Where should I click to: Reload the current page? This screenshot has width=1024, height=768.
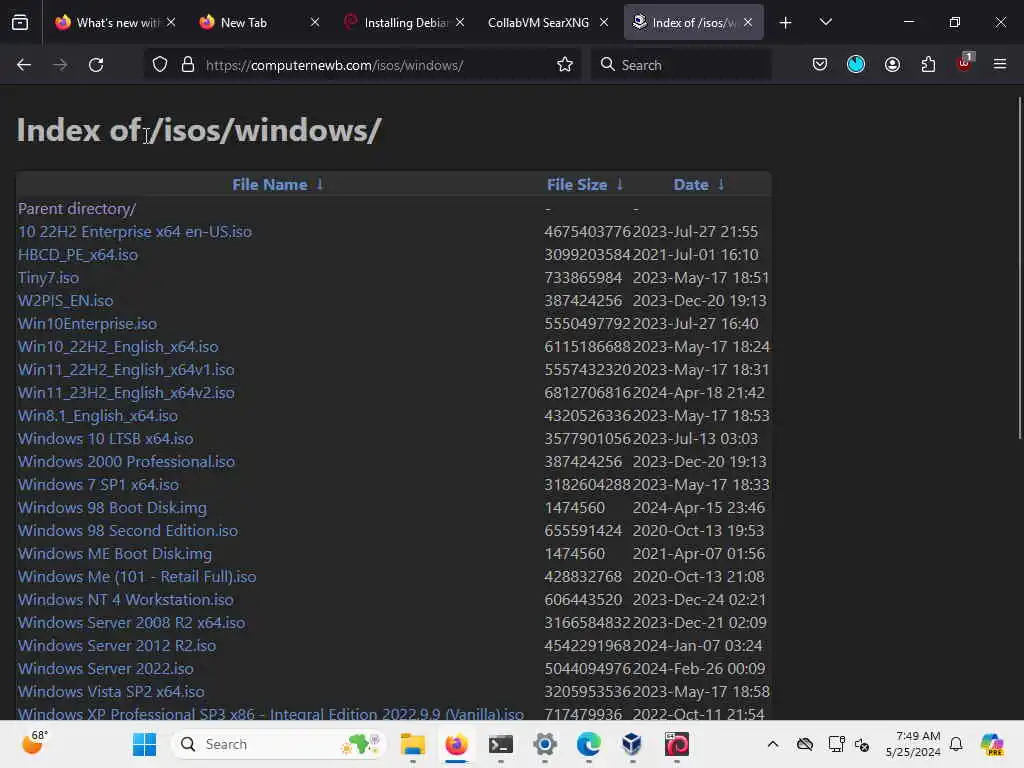96,65
